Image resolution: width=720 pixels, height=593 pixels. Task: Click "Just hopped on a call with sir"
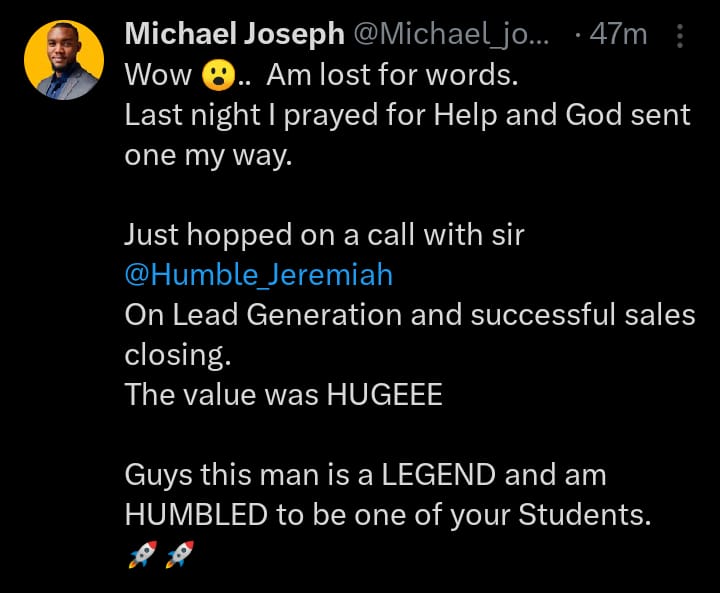324,235
